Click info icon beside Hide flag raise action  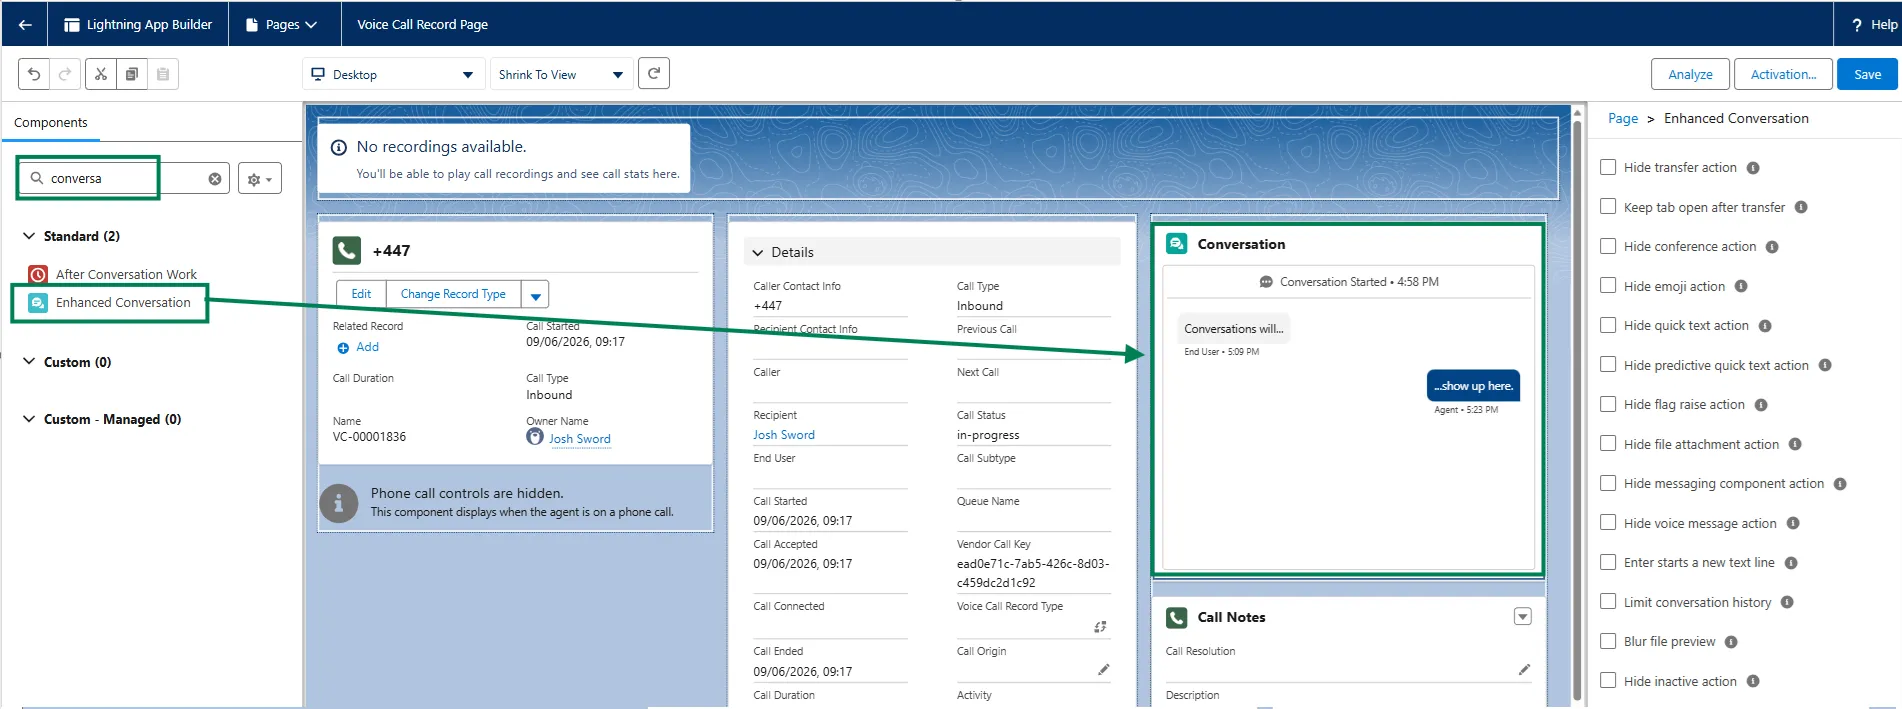[x=1761, y=405]
